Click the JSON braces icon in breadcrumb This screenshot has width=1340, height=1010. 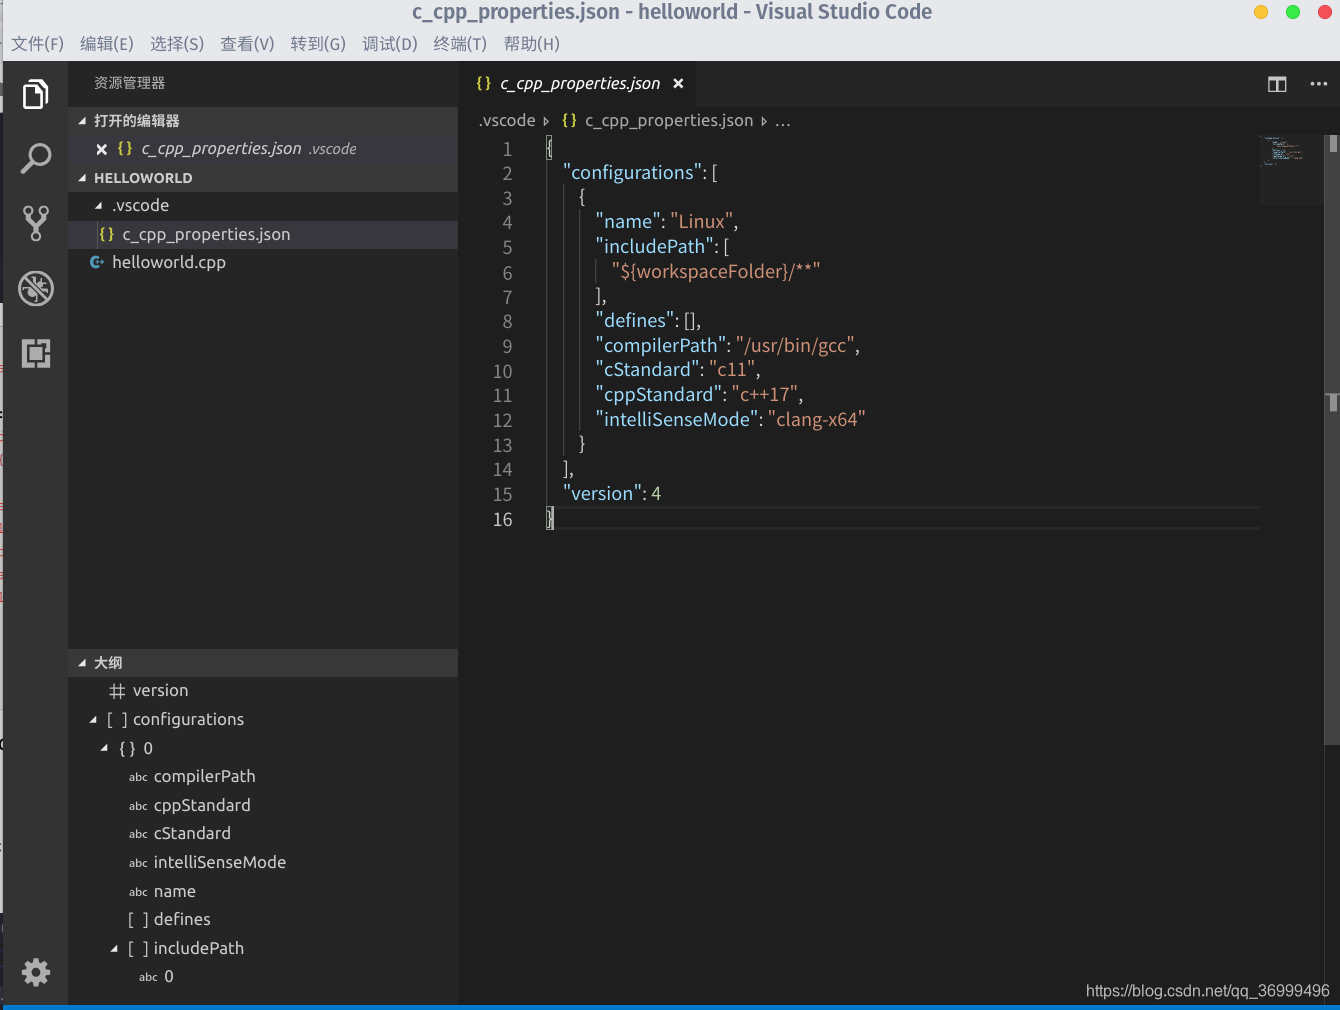[x=569, y=120]
